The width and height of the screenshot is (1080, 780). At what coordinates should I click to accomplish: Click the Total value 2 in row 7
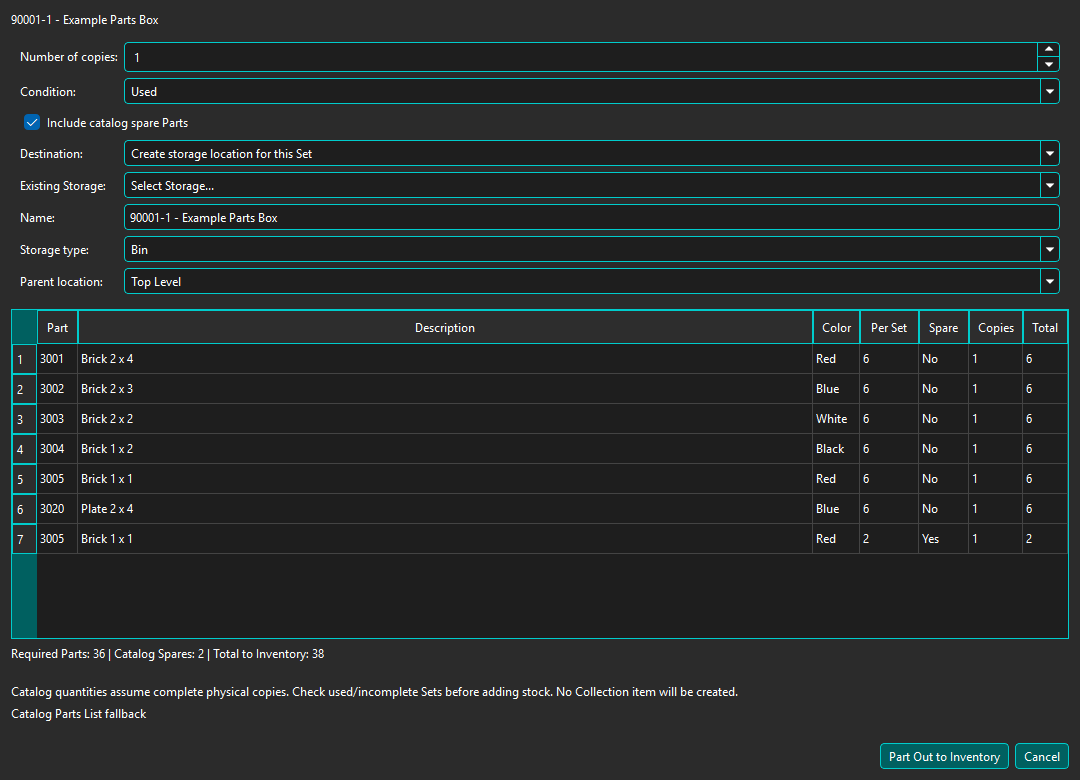[x=1044, y=539]
